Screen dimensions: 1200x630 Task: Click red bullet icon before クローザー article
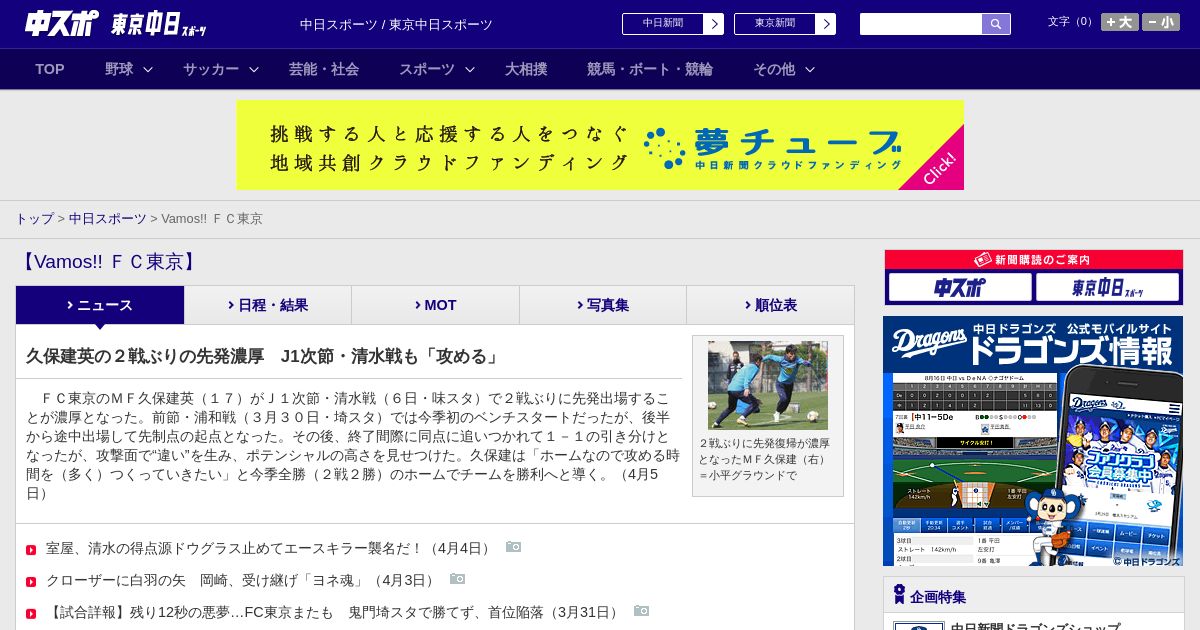pos(31,582)
